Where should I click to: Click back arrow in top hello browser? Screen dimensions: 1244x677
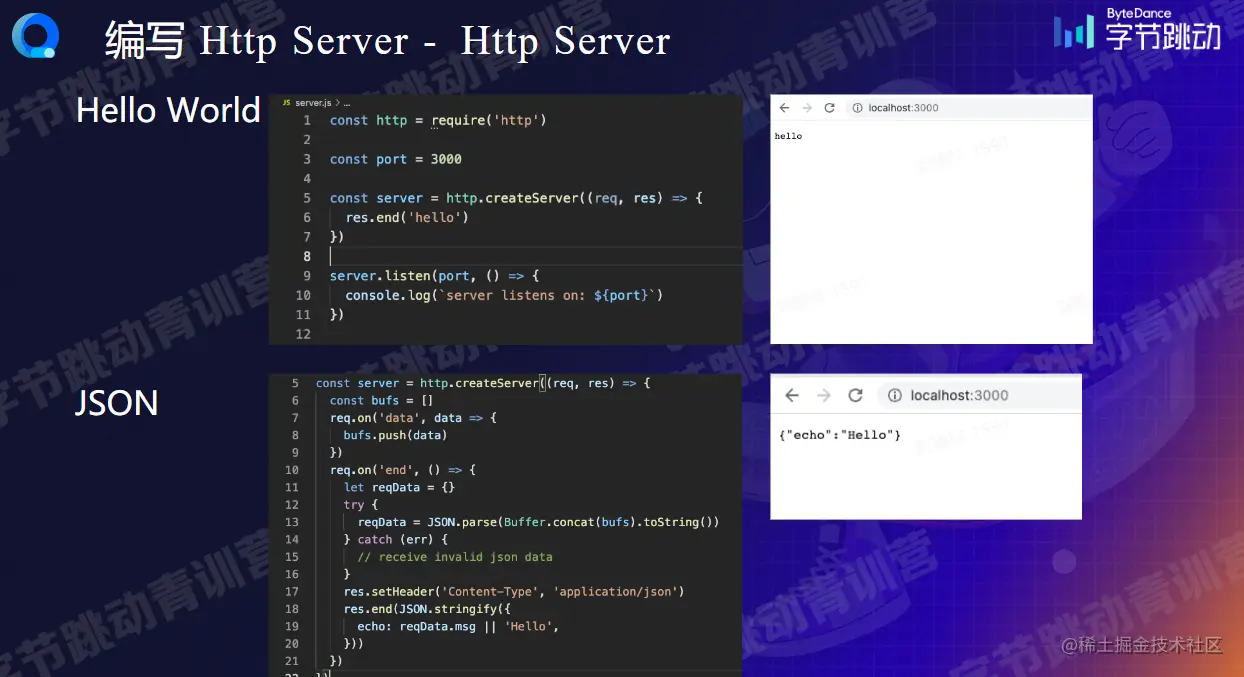coord(785,108)
